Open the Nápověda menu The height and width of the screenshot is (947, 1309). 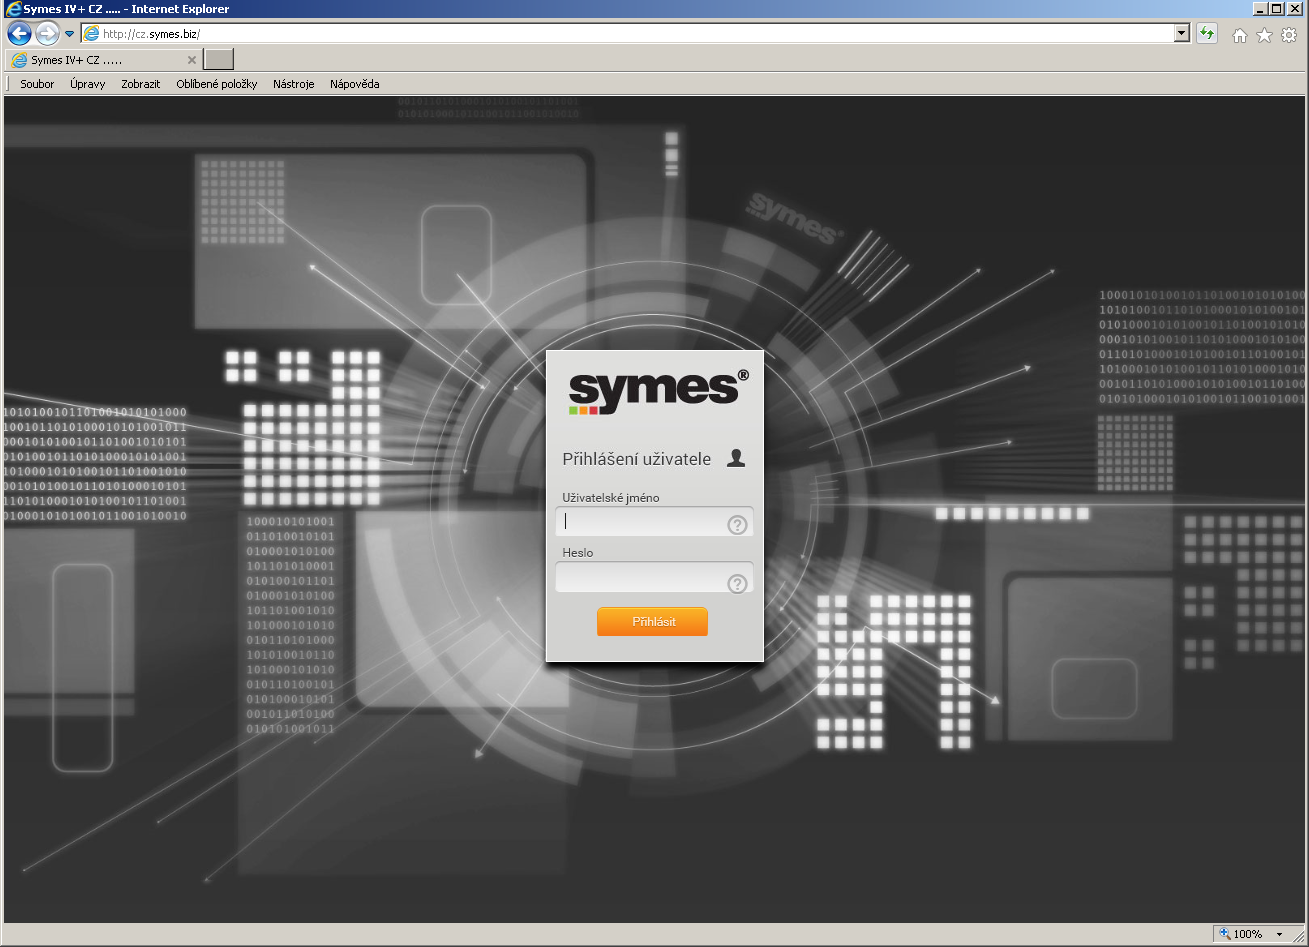tap(354, 84)
